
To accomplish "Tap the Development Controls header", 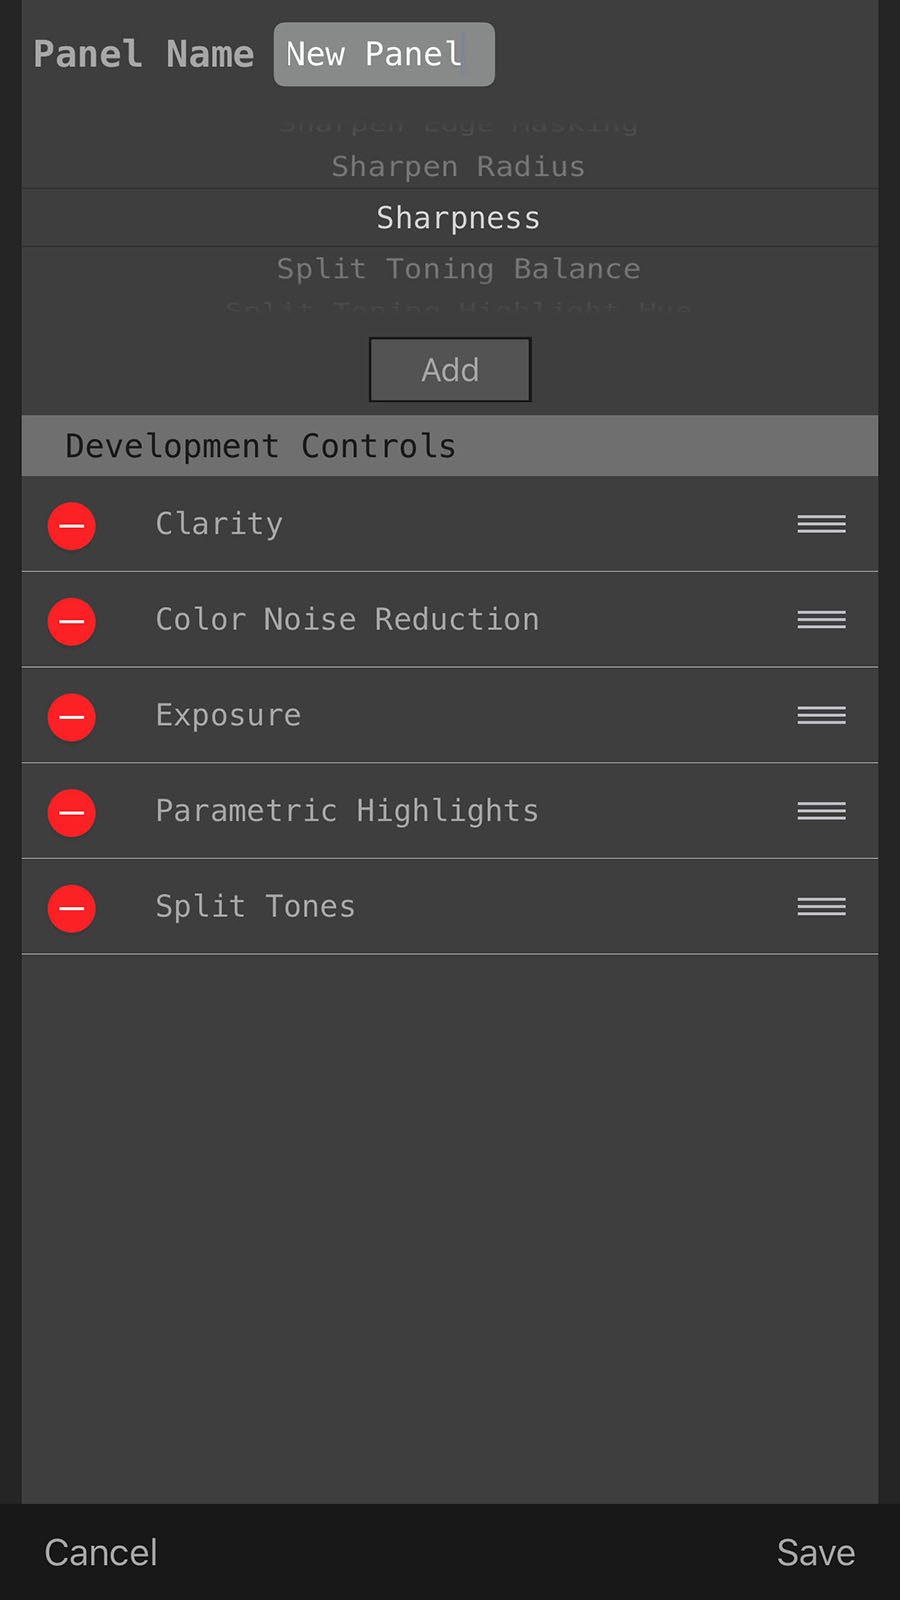I will pyautogui.click(x=260, y=446).
